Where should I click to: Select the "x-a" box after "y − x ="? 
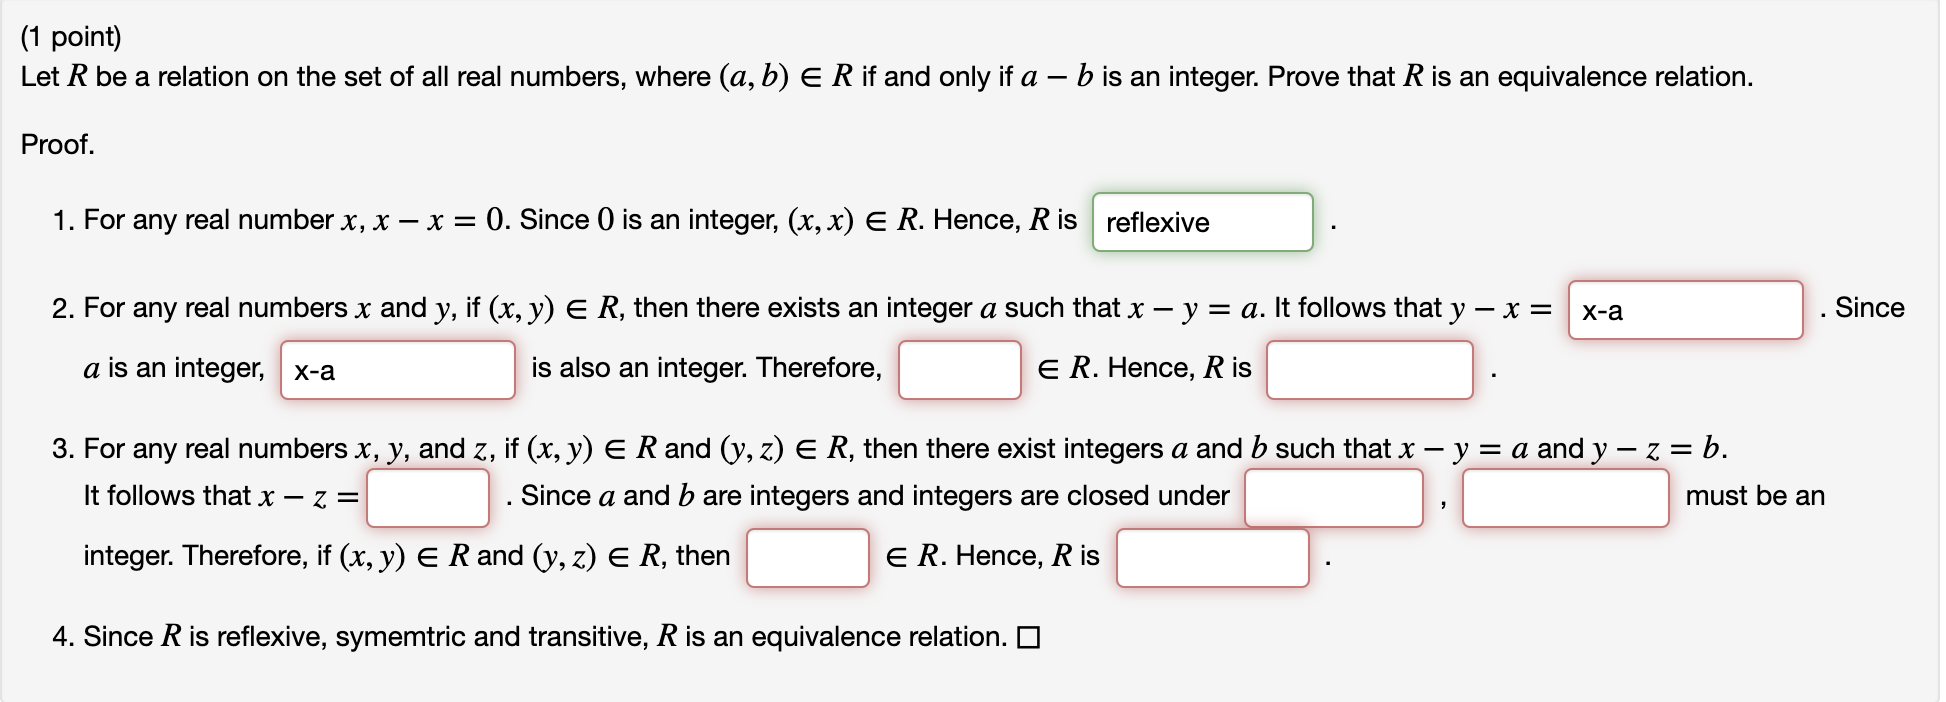pyautogui.click(x=1686, y=311)
